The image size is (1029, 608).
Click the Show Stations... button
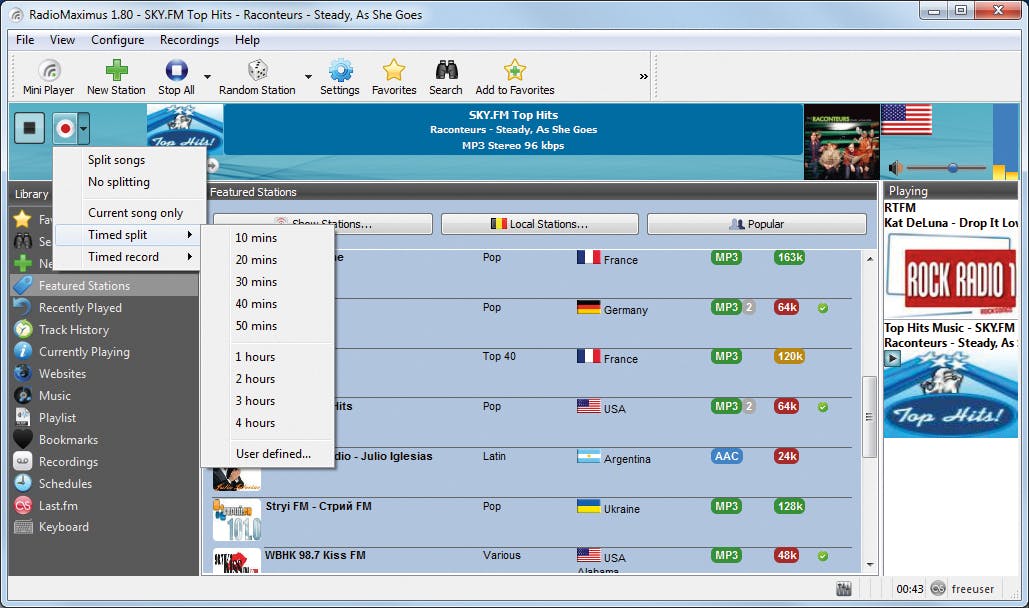(x=322, y=224)
